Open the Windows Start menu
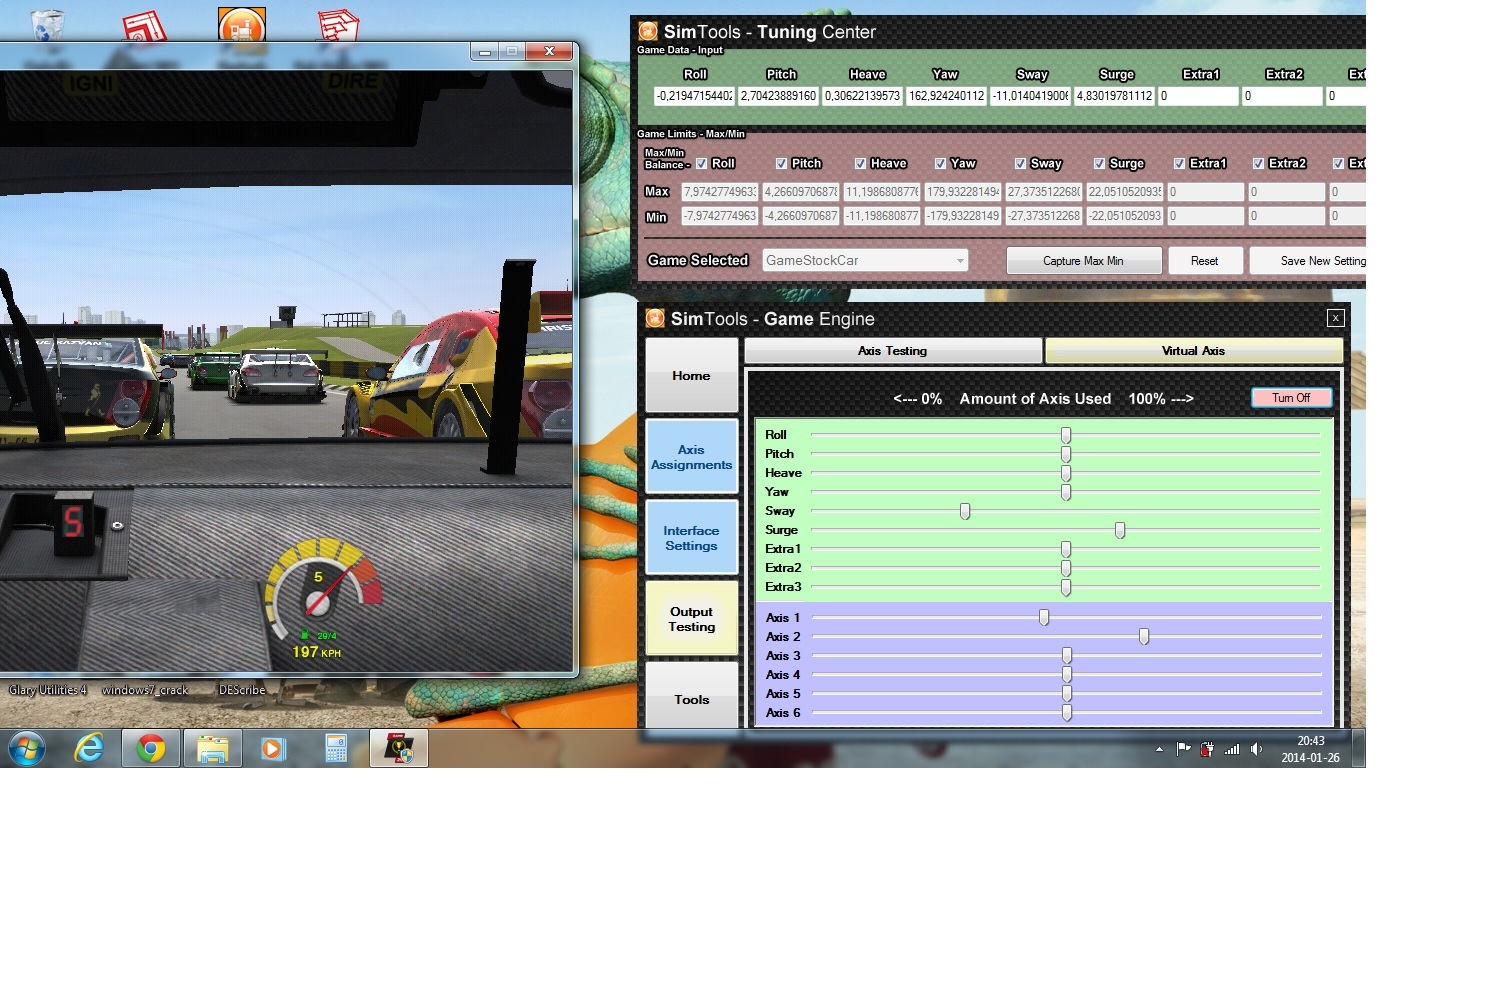The image size is (1500, 1001). coord(27,748)
